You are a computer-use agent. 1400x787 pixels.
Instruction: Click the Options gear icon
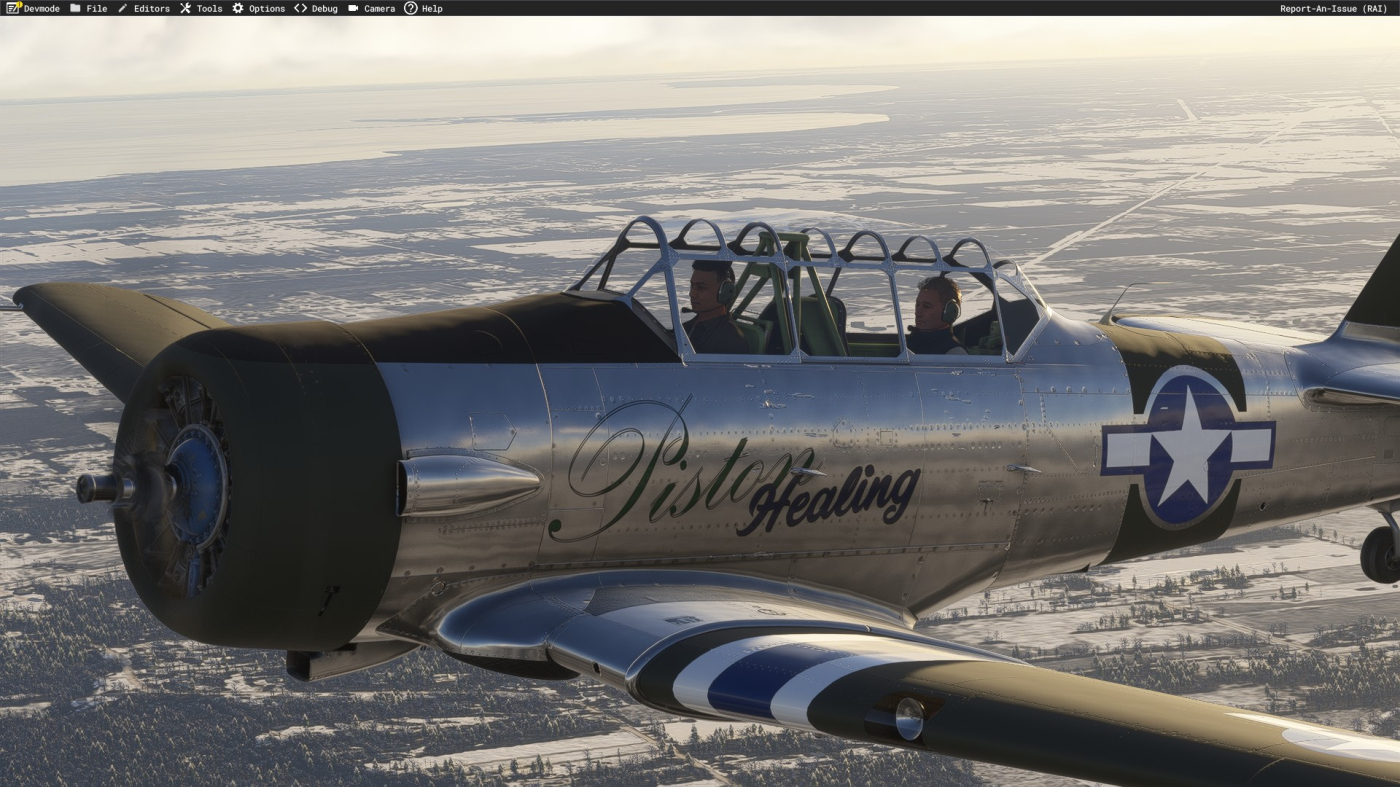click(238, 8)
